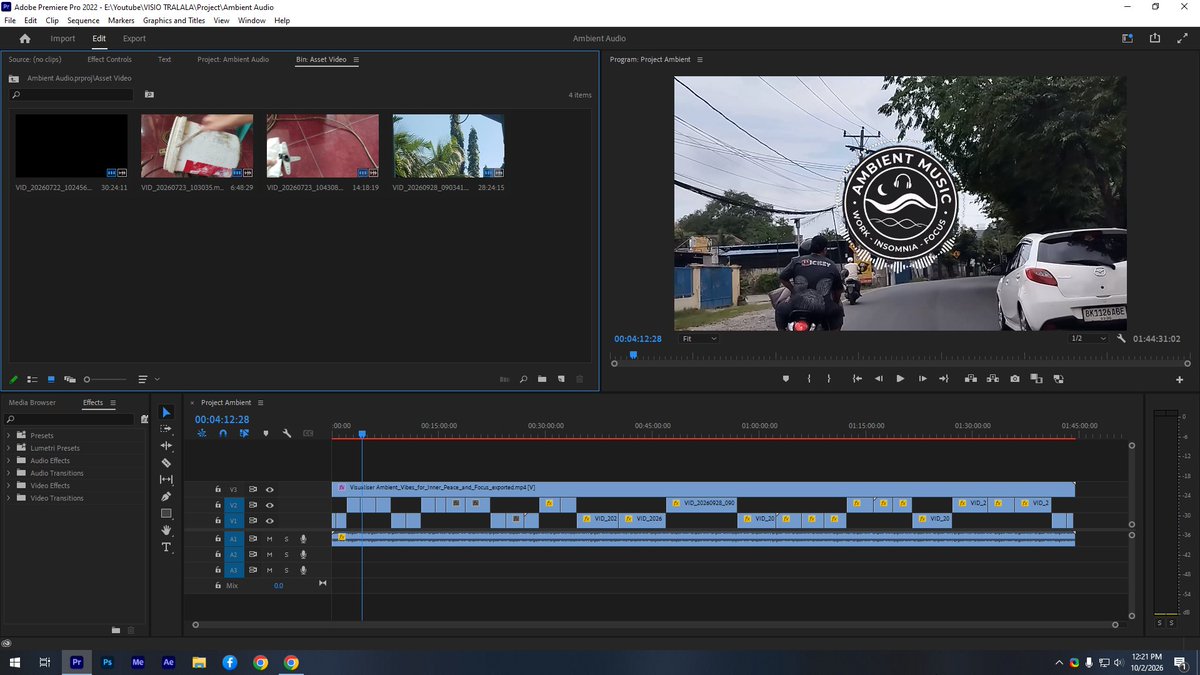Open Program monitor button editor plus
The height and width of the screenshot is (675, 1200).
[x=1179, y=380]
